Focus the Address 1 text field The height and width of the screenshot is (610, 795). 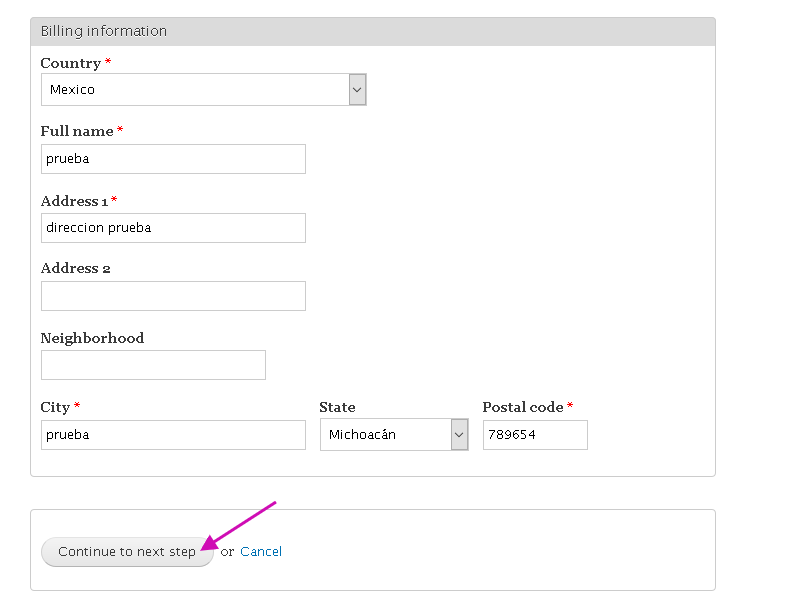pos(173,228)
